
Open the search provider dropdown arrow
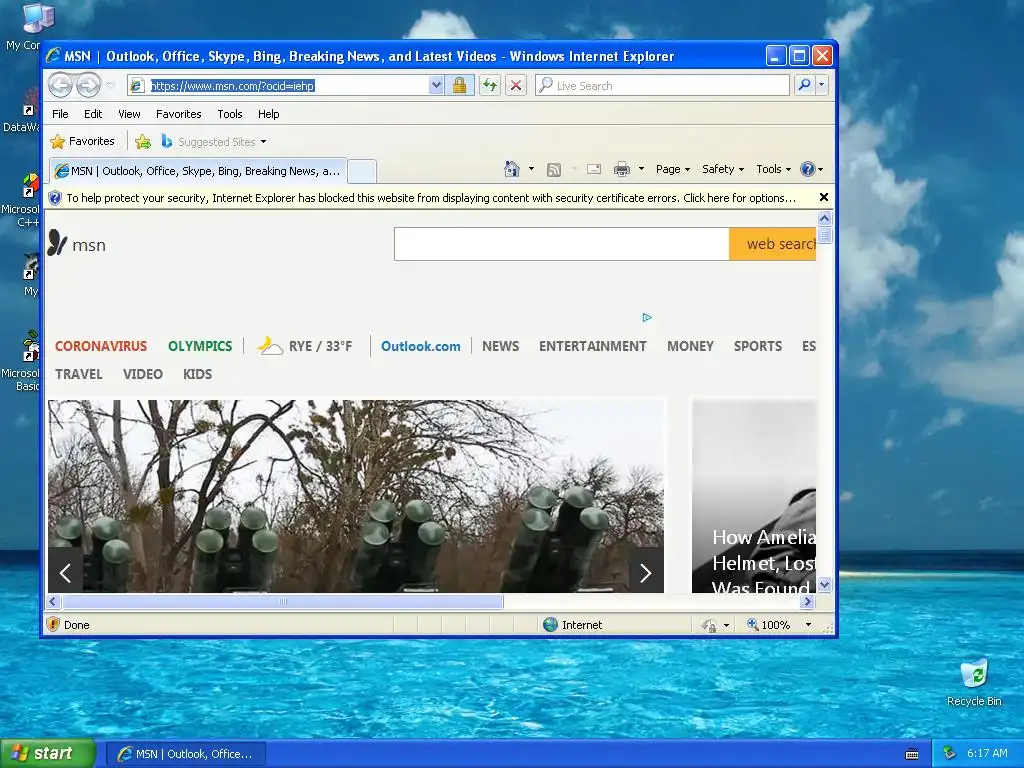click(822, 85)
